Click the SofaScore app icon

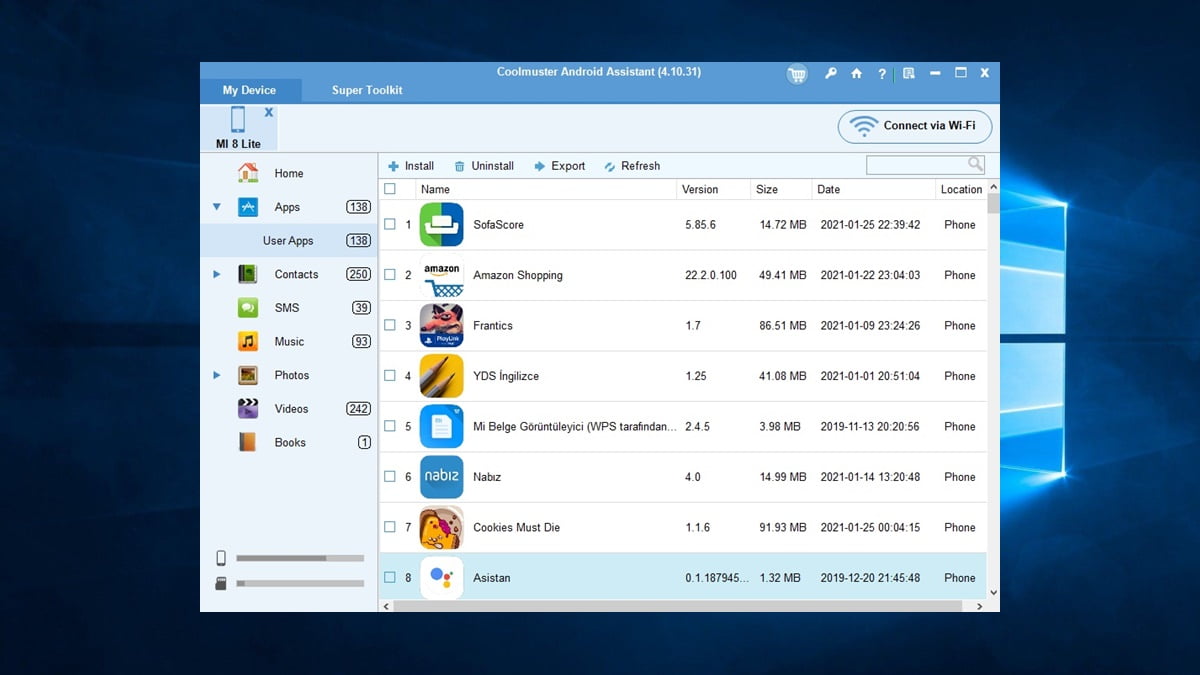pyautogui.click(x=441, y=225)
